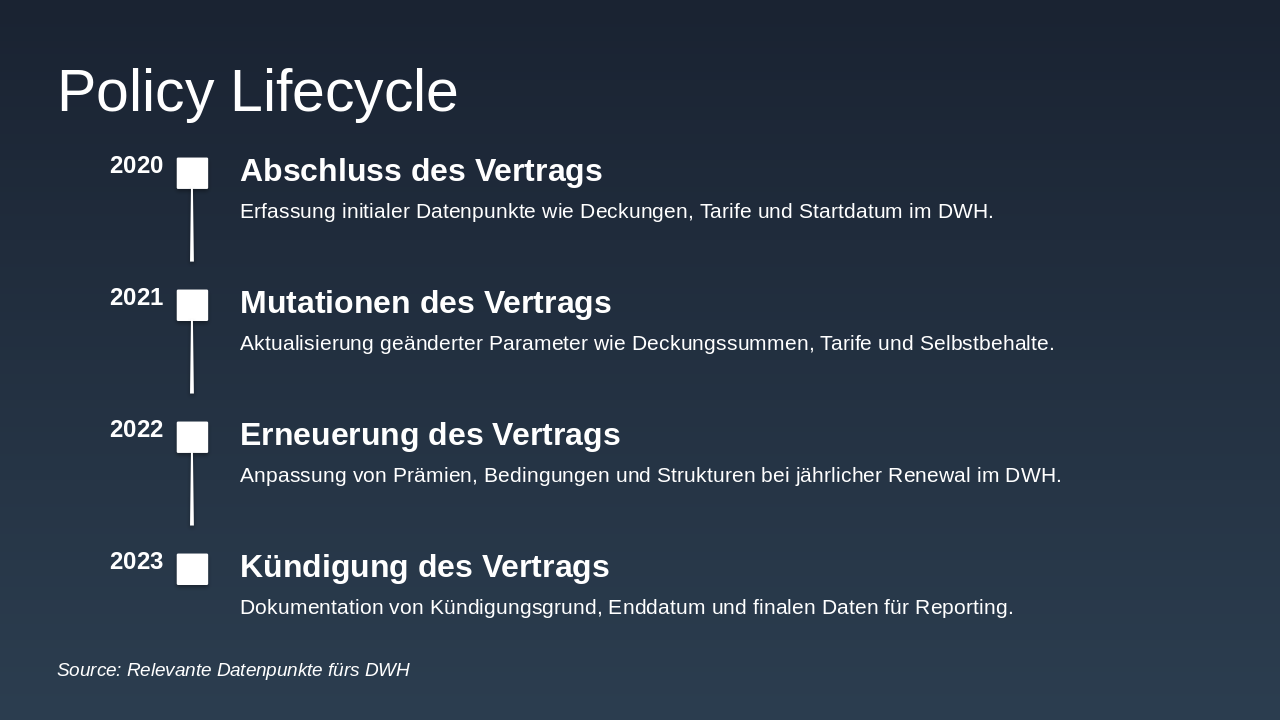Image resolution: width=1280 pixels, height=720 pixels.
Task: Click the 2023 timeline square marker
Action: pyautogui.click(x=193, y=569)
